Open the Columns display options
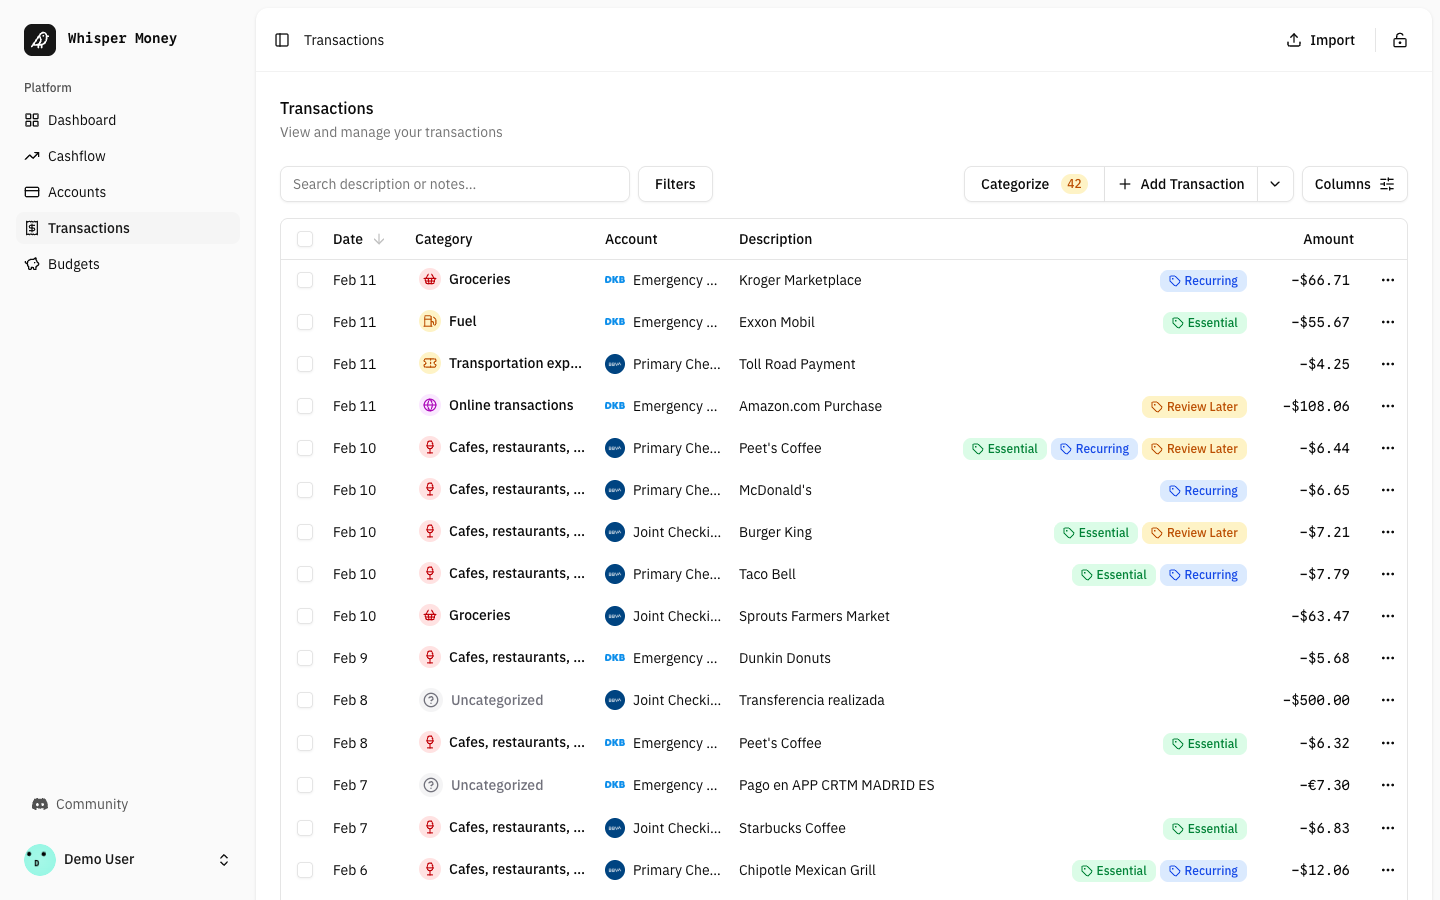1440x900 pixels. click(1354, 184)
